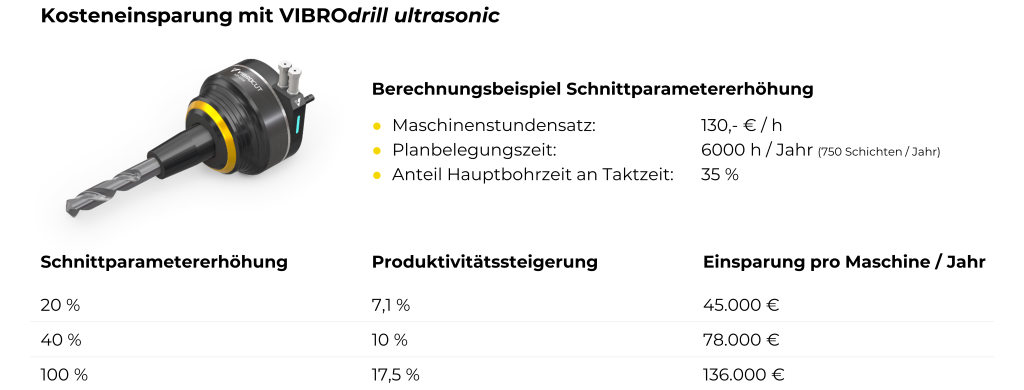Click the 130,- € / h rate value

tap(741, 125)
